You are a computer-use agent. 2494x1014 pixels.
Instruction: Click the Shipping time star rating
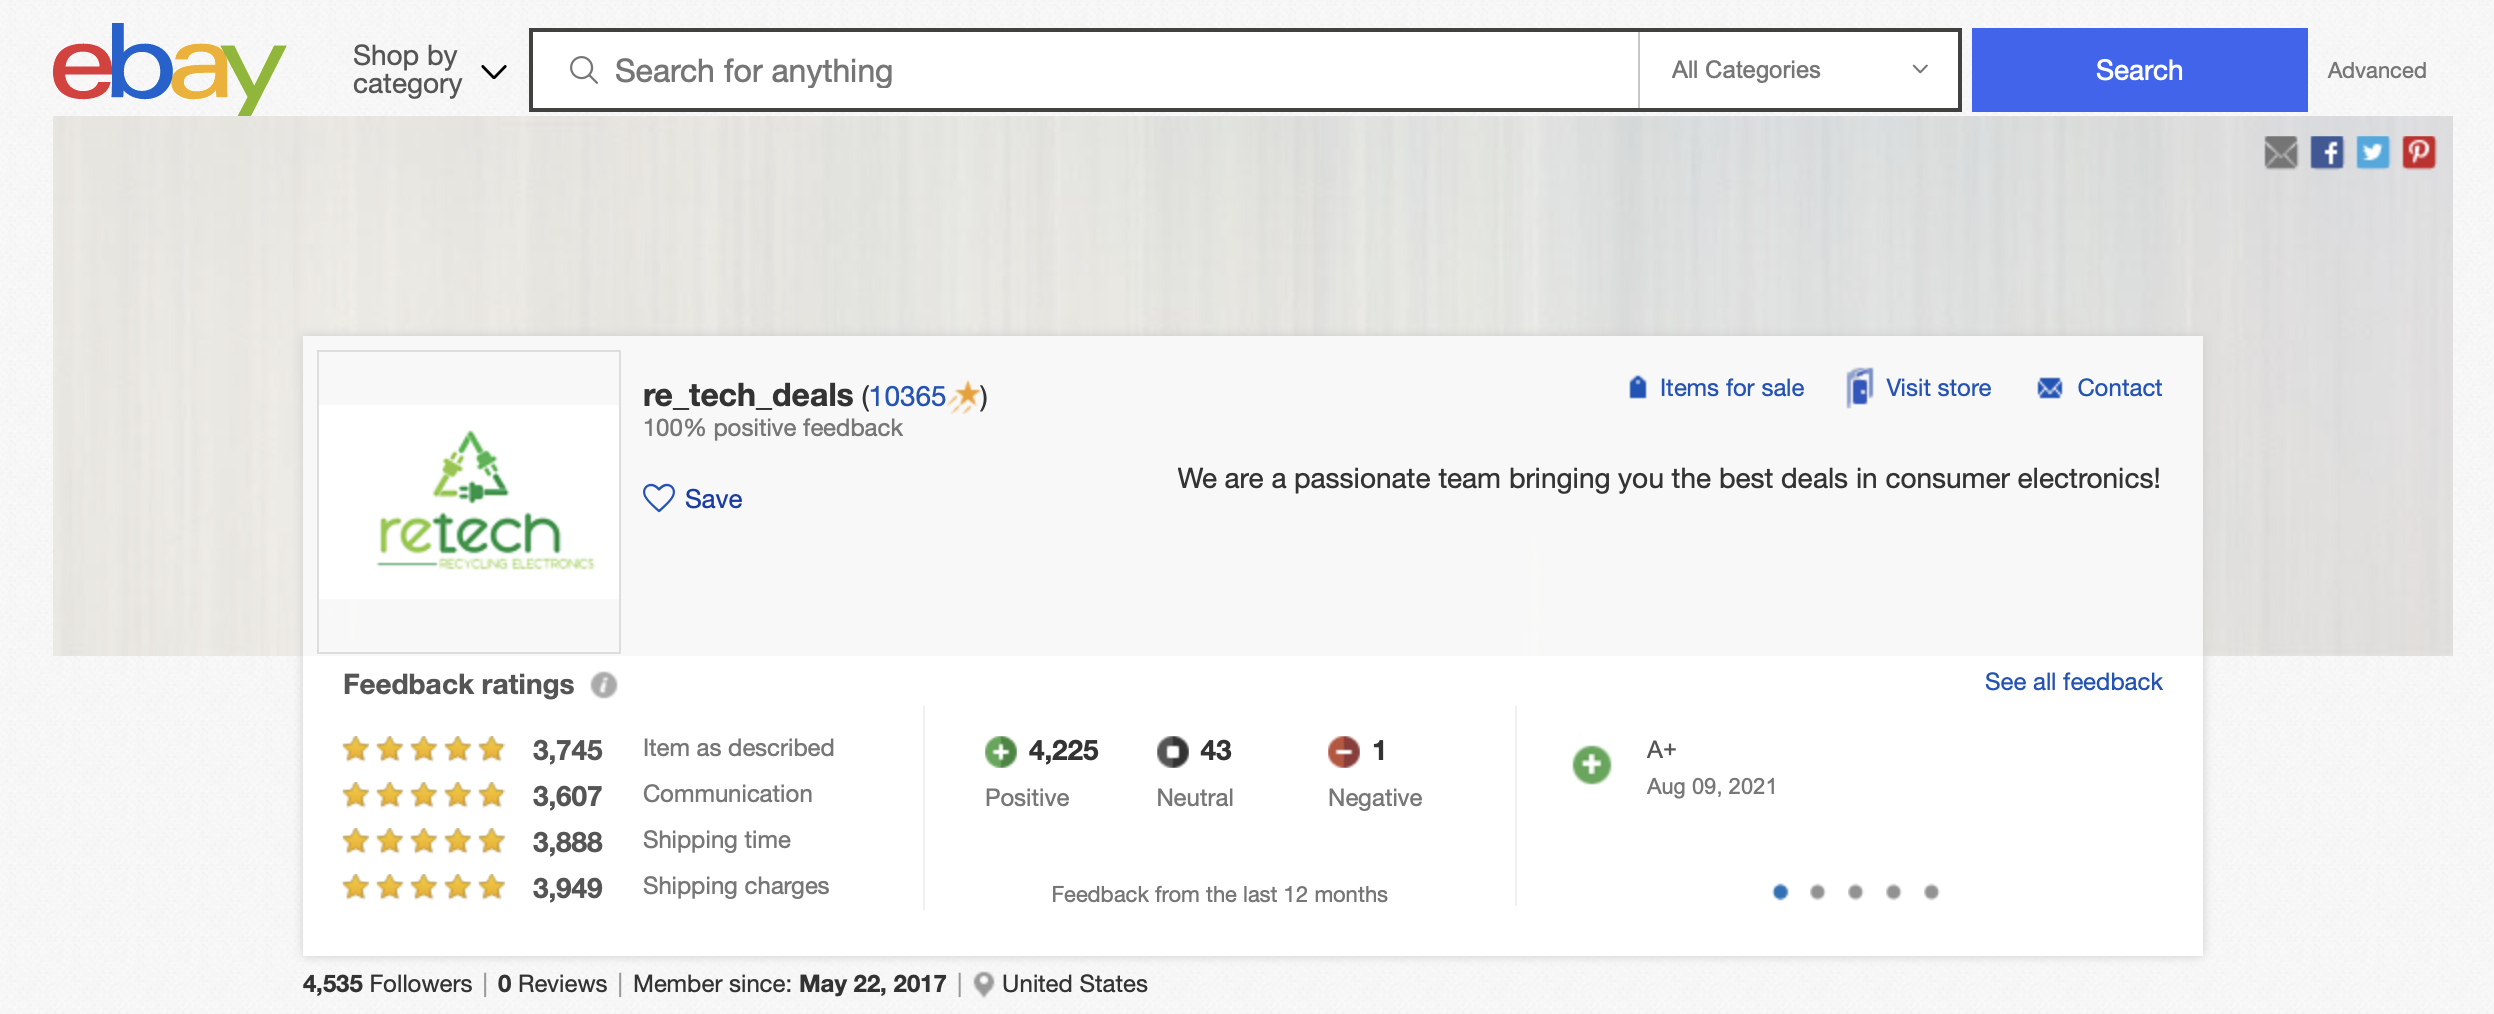point(424,841)
